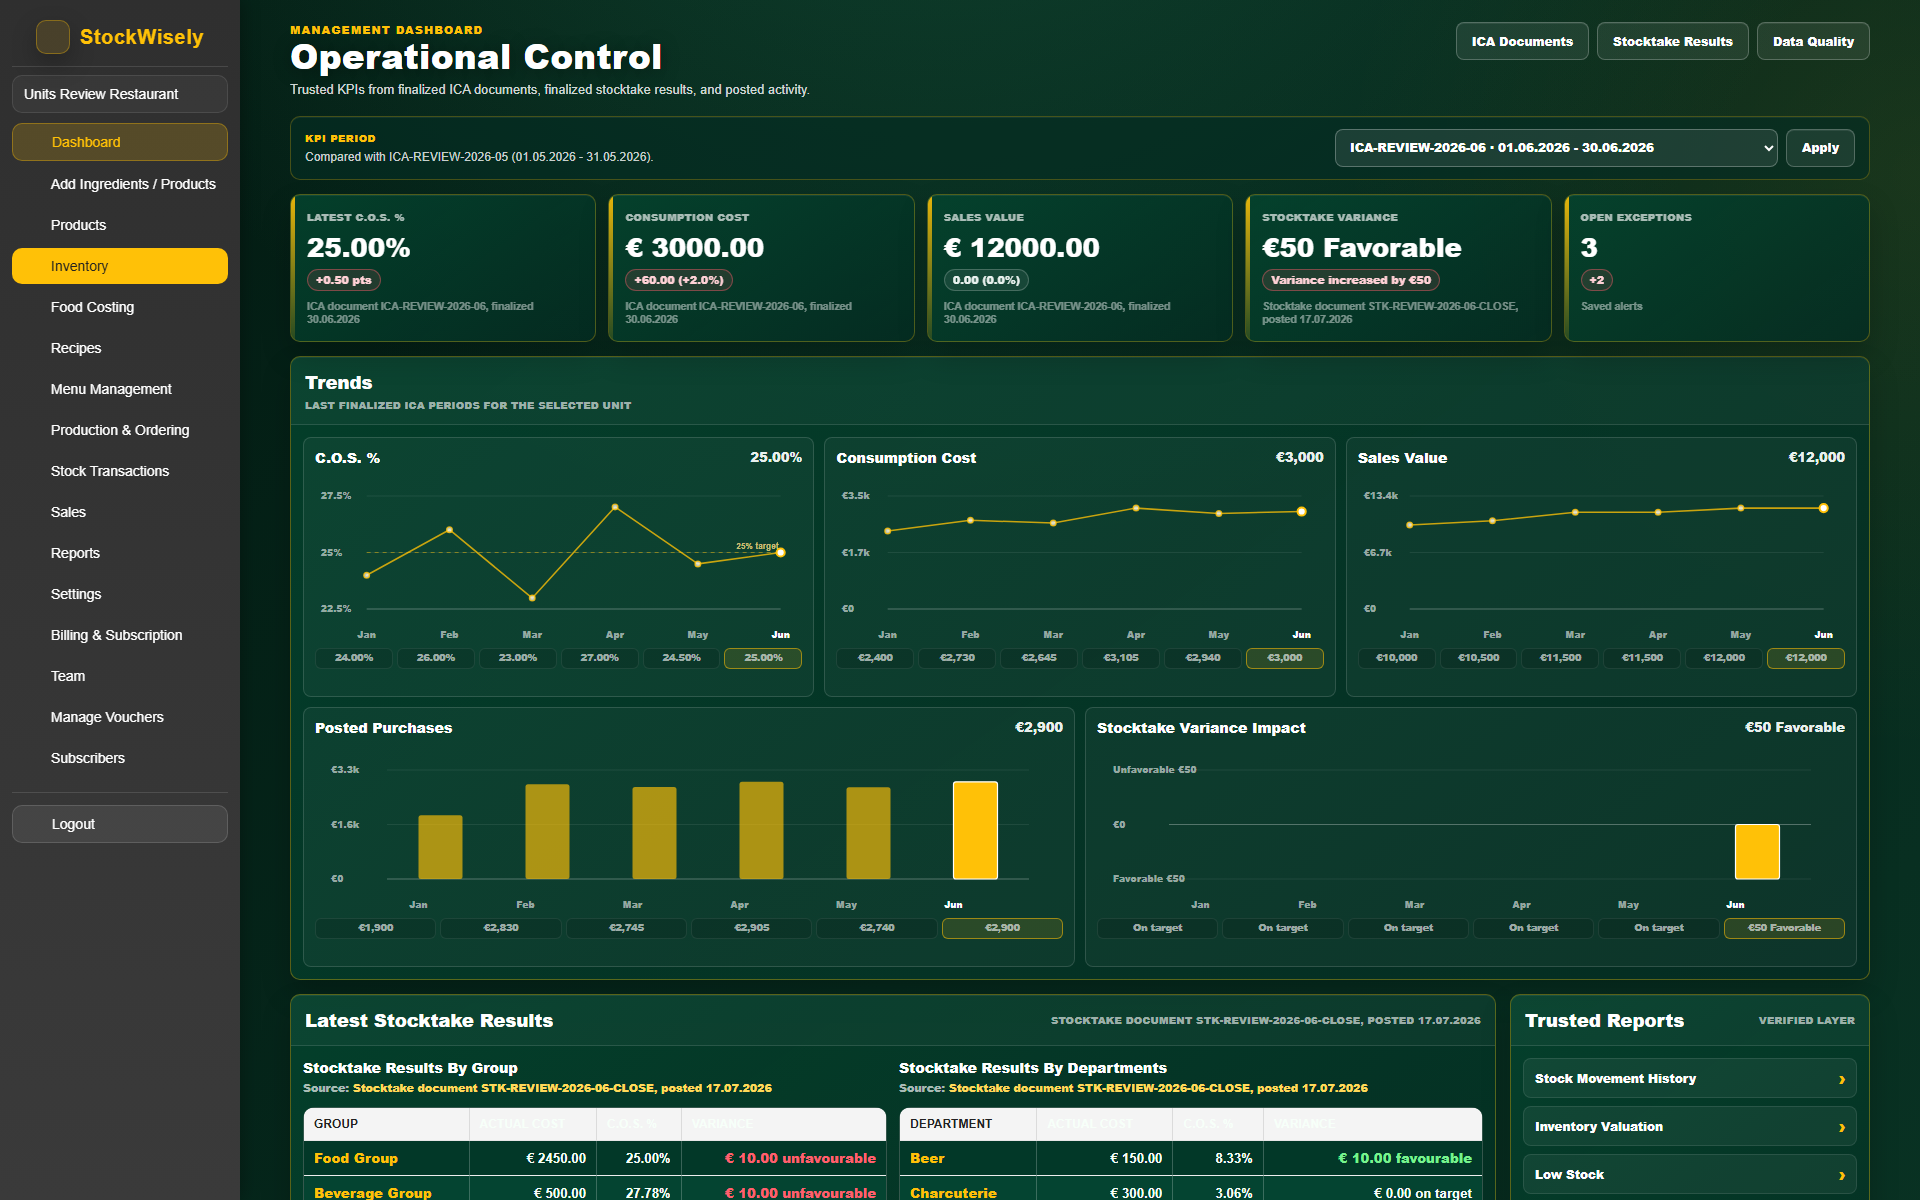Go to Dashboard in sidebar
The height and width of the screenshot is (1200, 1920).
pyautogui.click(x=120, y=142)
